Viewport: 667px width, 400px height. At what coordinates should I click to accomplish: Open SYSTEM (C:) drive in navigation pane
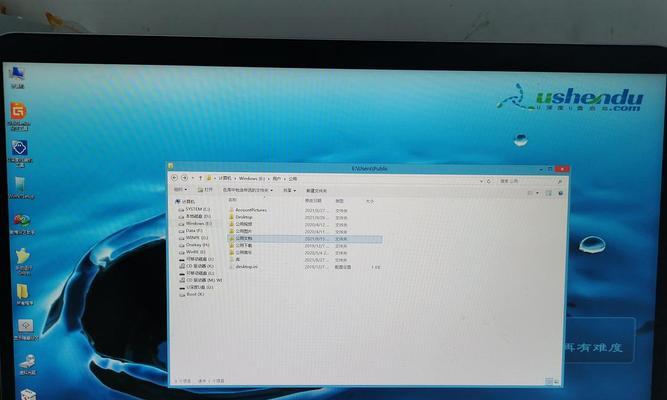pyautogui.click(x=194, y=209)
